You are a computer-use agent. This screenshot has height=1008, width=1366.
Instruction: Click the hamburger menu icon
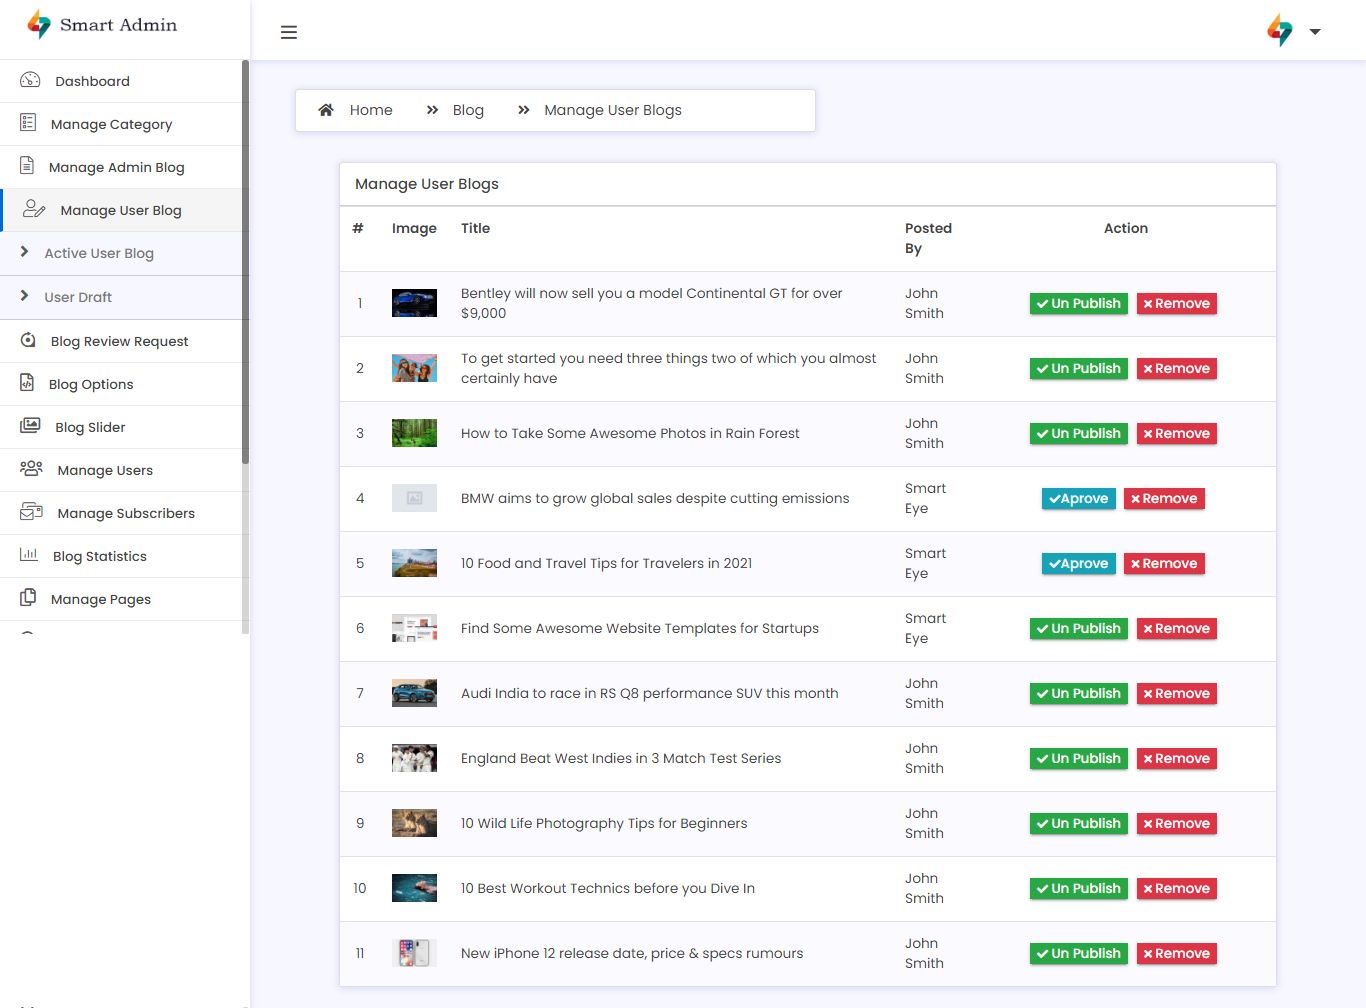point(289,32)
